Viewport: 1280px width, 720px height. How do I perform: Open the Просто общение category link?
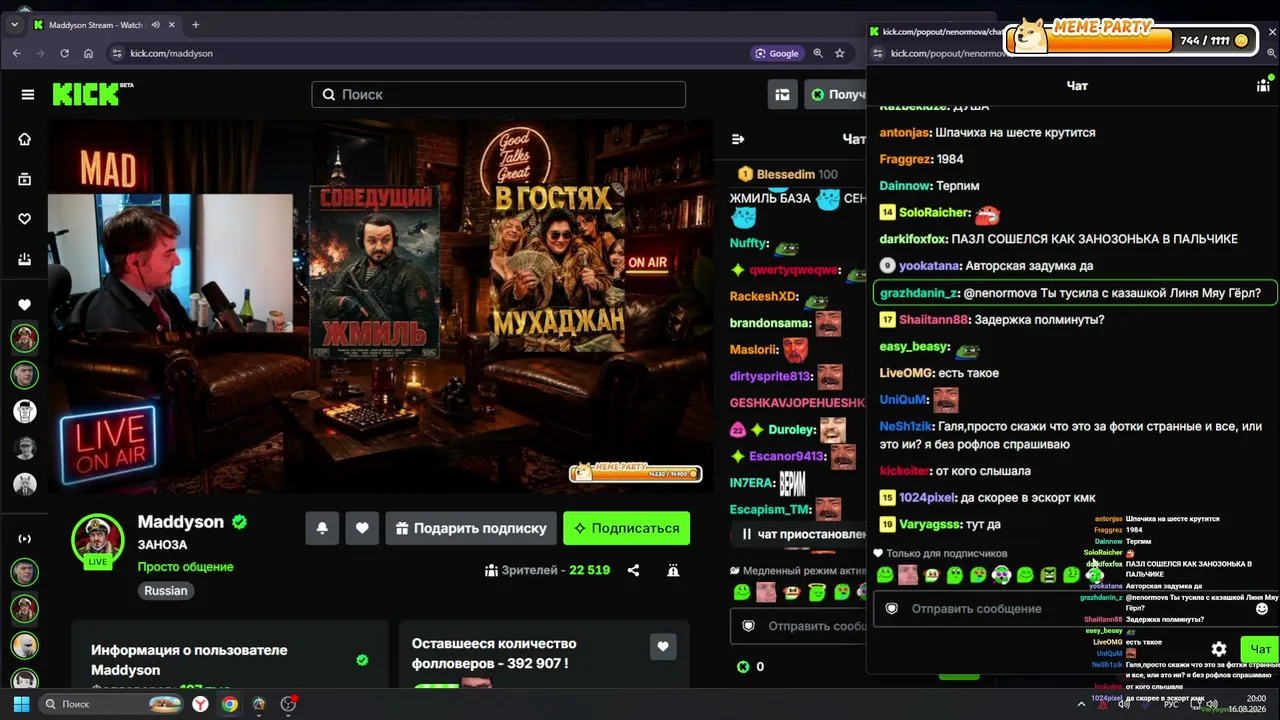point(185,567)
